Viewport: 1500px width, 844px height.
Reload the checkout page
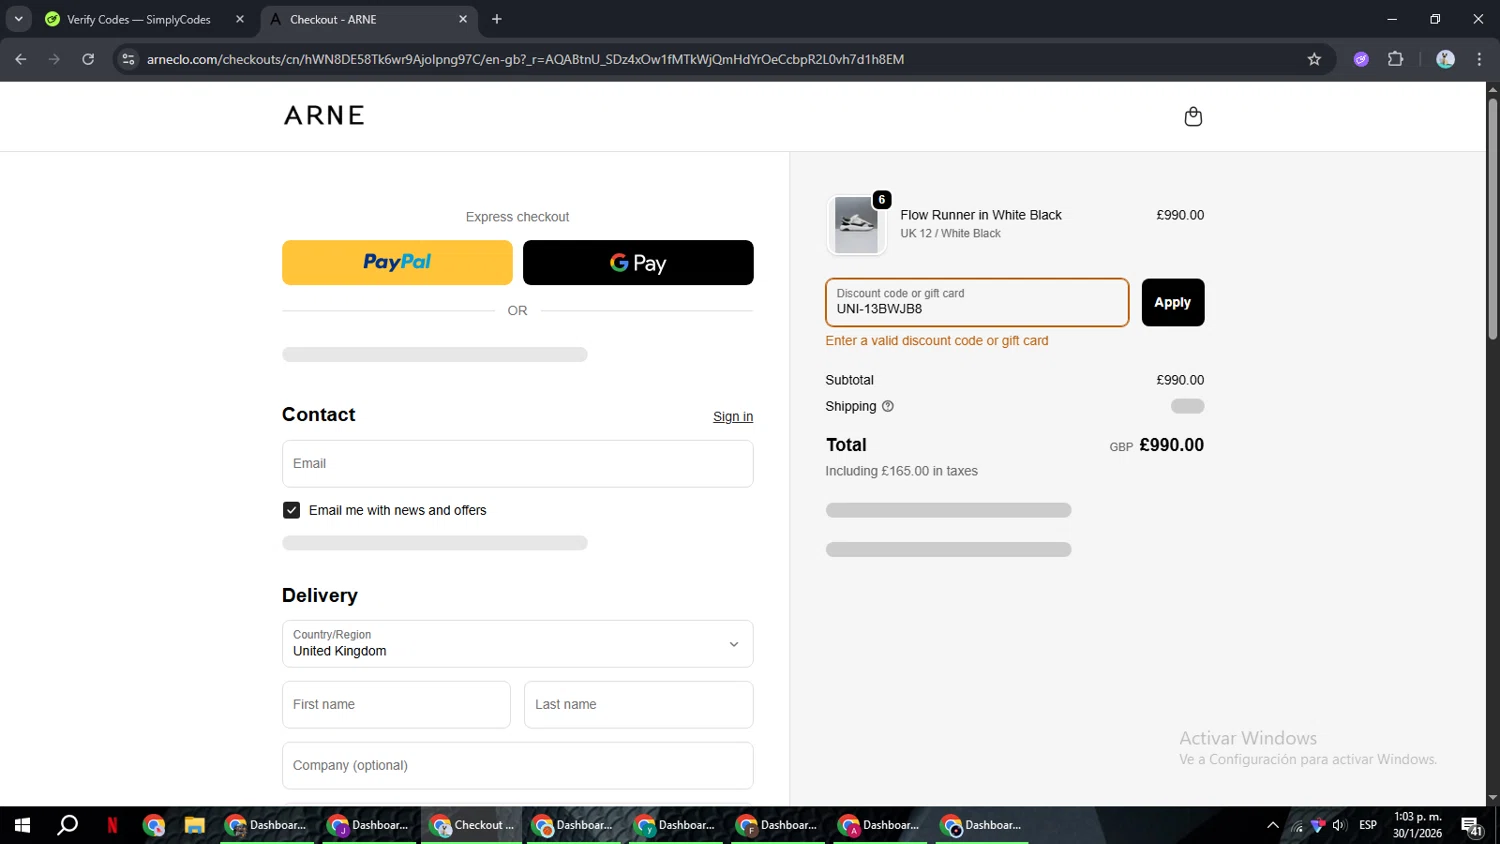(x=88, y=59)
